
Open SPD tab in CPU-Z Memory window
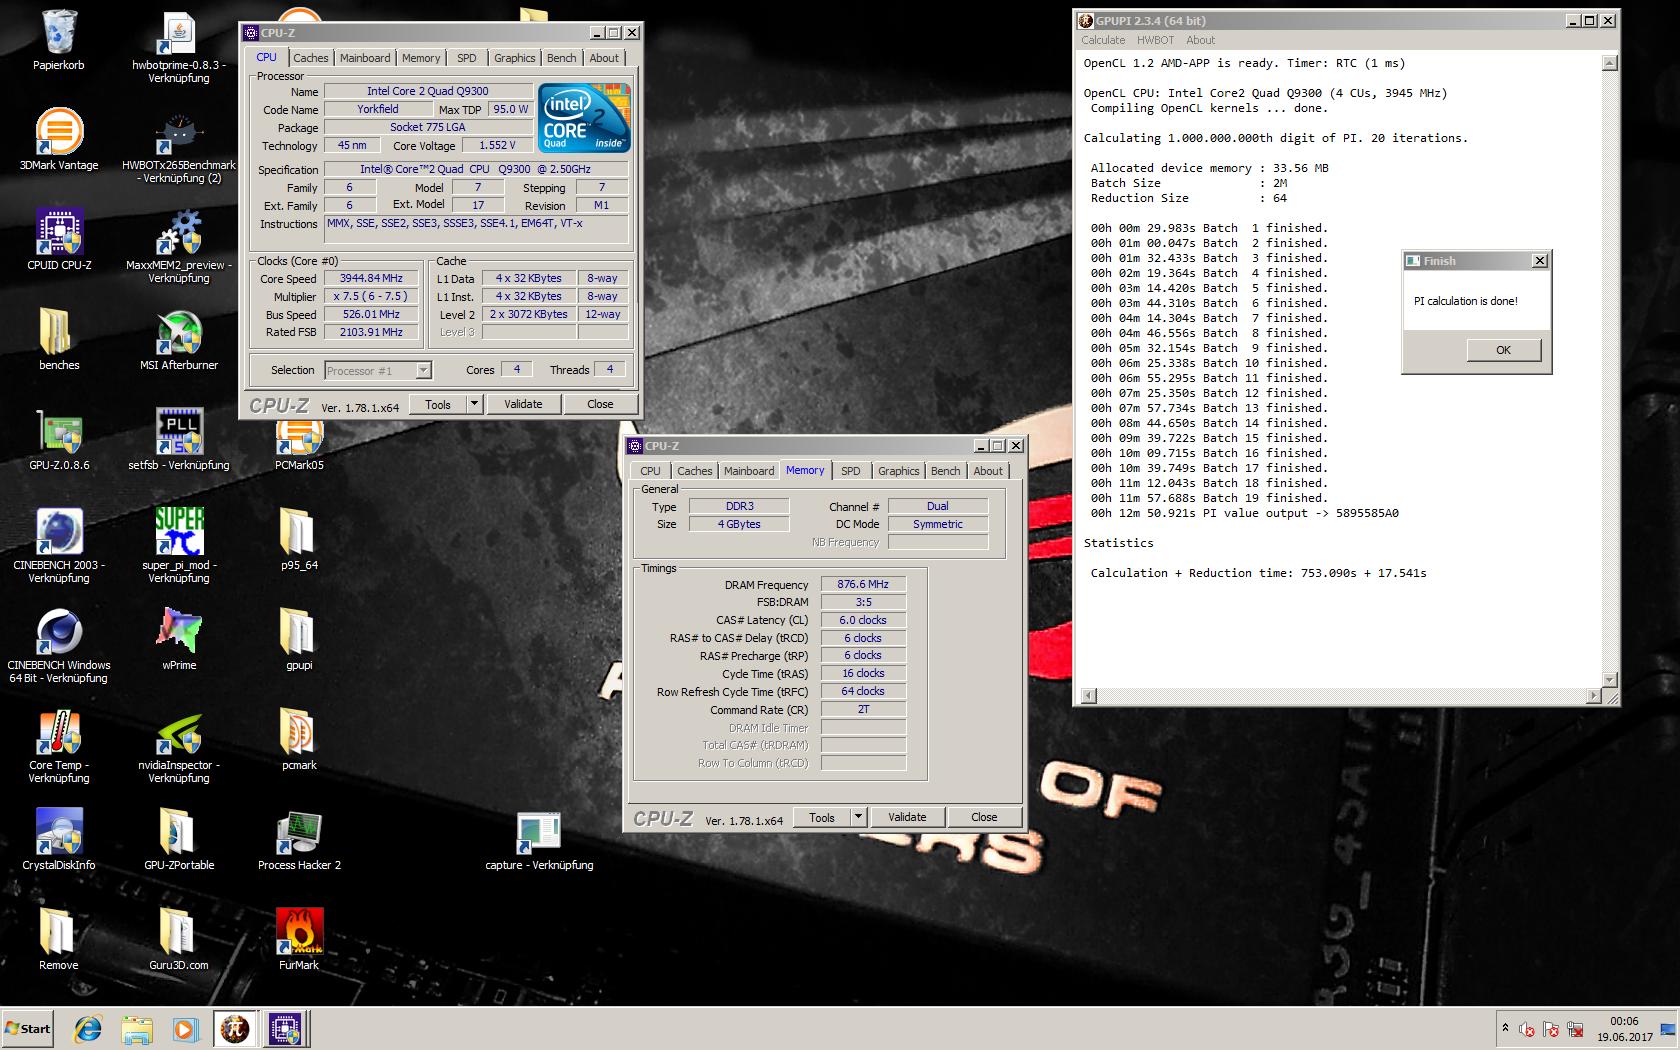(x=851, y=471)
